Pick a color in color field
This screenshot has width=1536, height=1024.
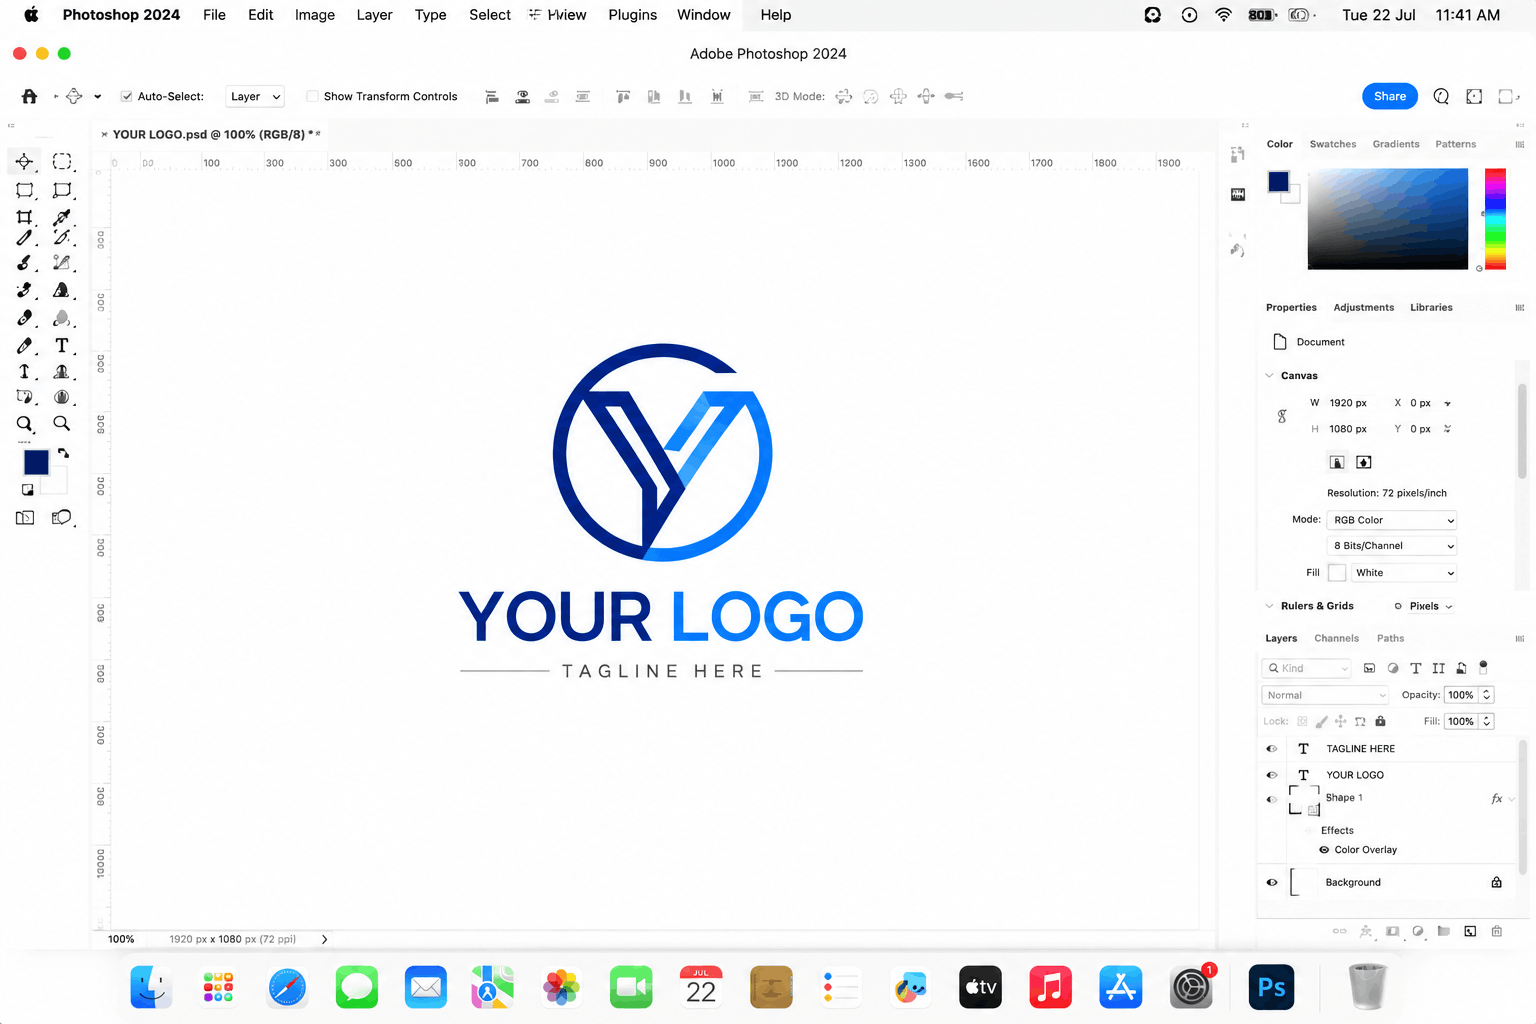(1388, 219)
